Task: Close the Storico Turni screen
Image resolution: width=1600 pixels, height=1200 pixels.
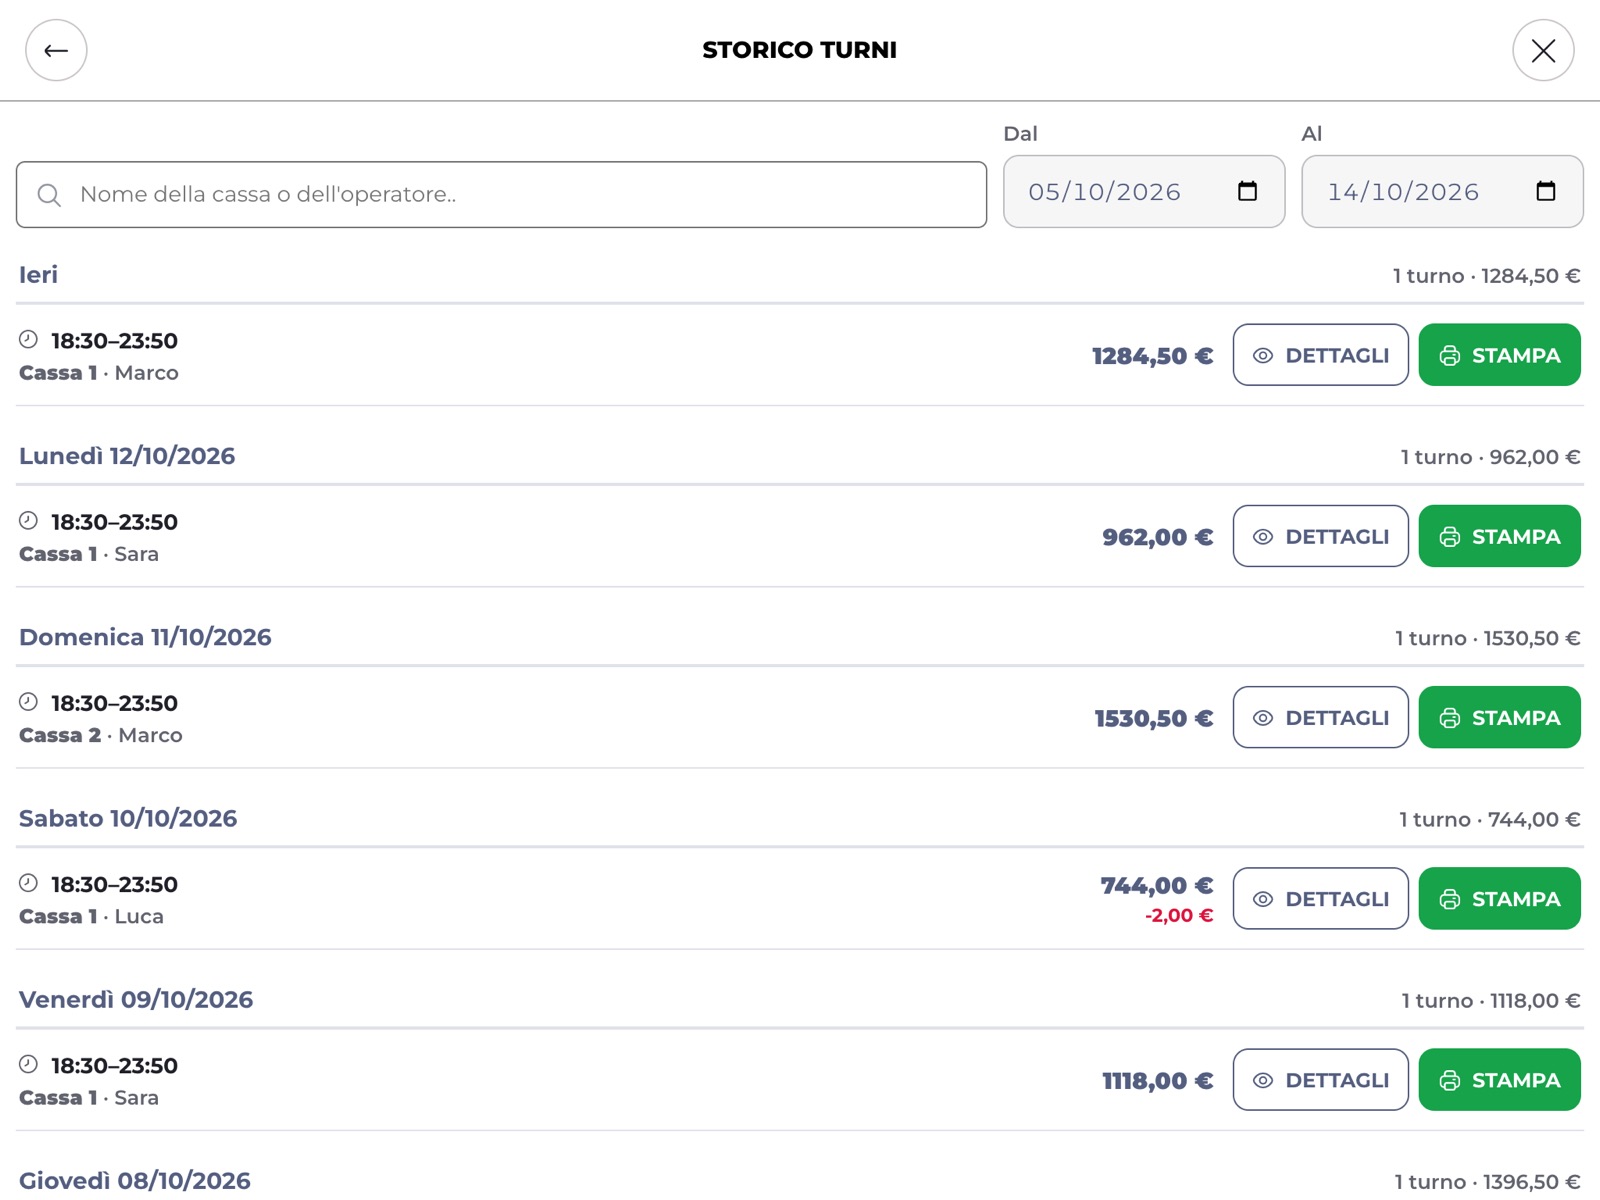Action: click(1543, 50)
